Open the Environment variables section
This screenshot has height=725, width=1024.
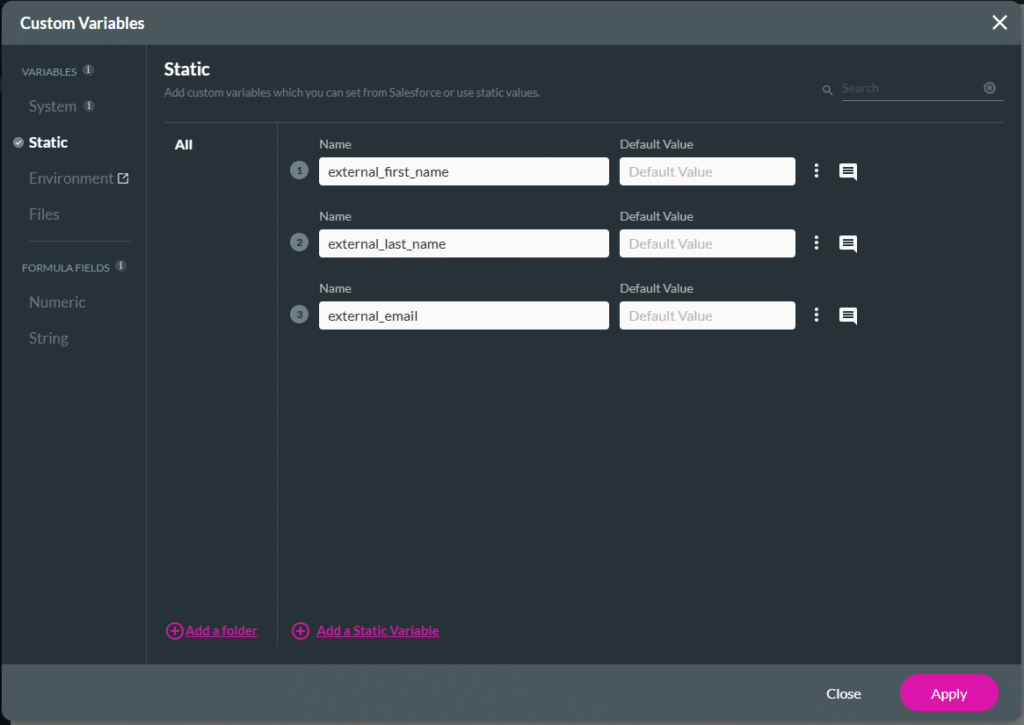click(x=72, y=179)
